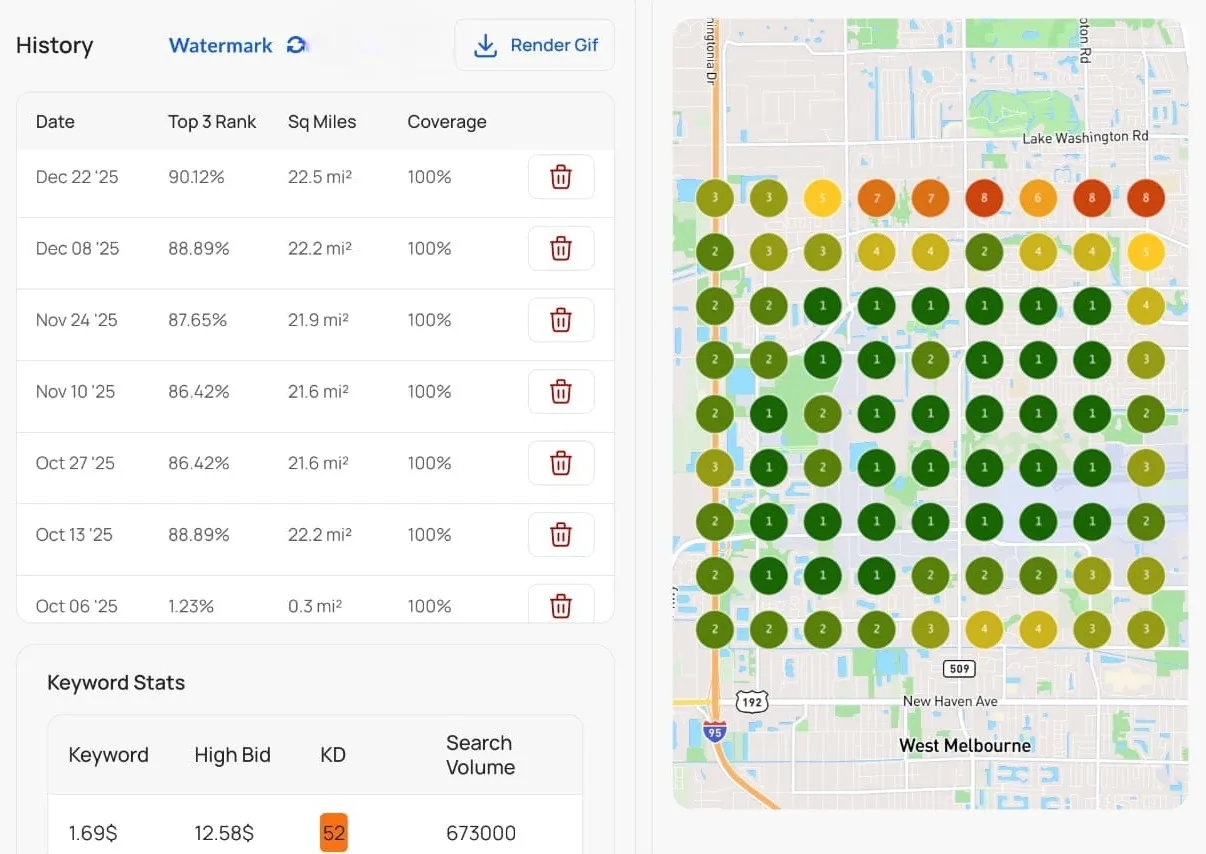Click trash icon for Oct 06 '25
The height and width of the screenshot is (854, 1206).
click(561, 604)
